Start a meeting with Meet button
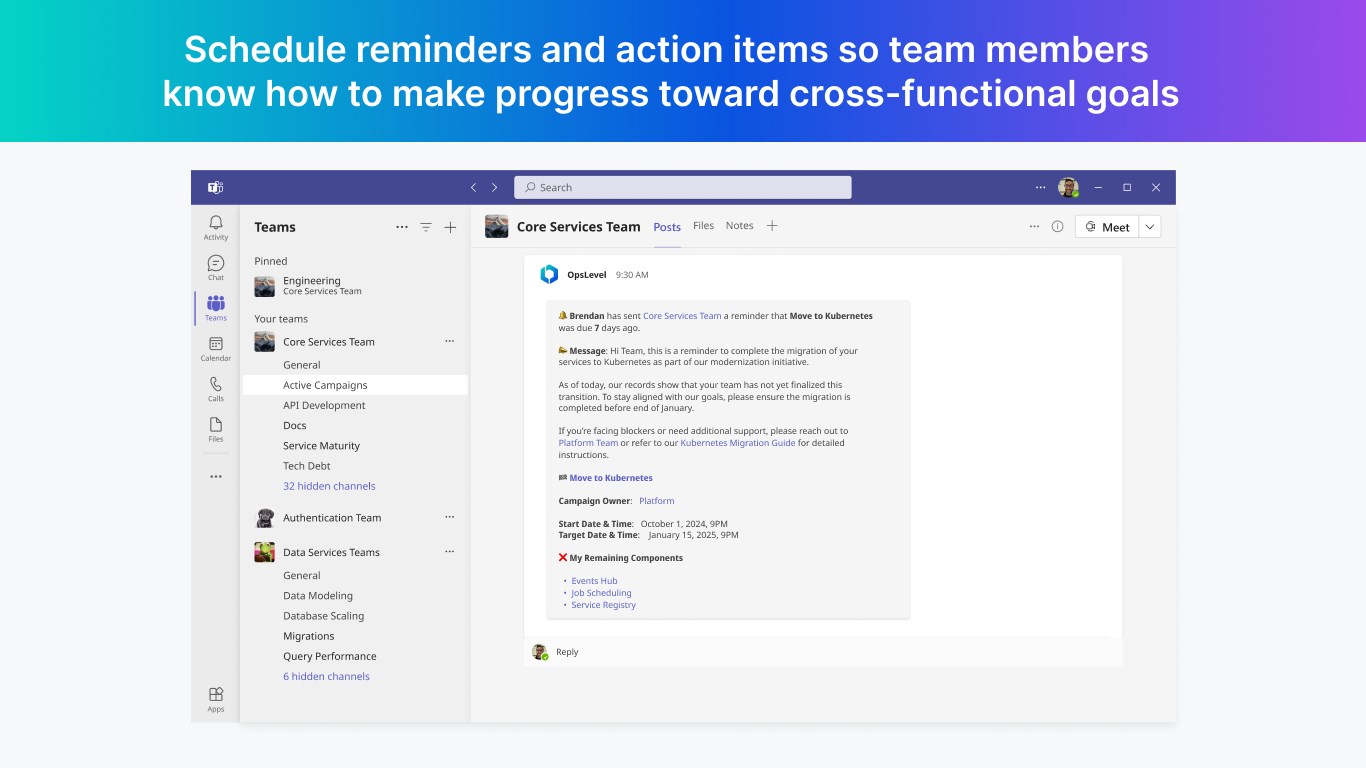The image size is (1366, 768). coord(1108,227)
